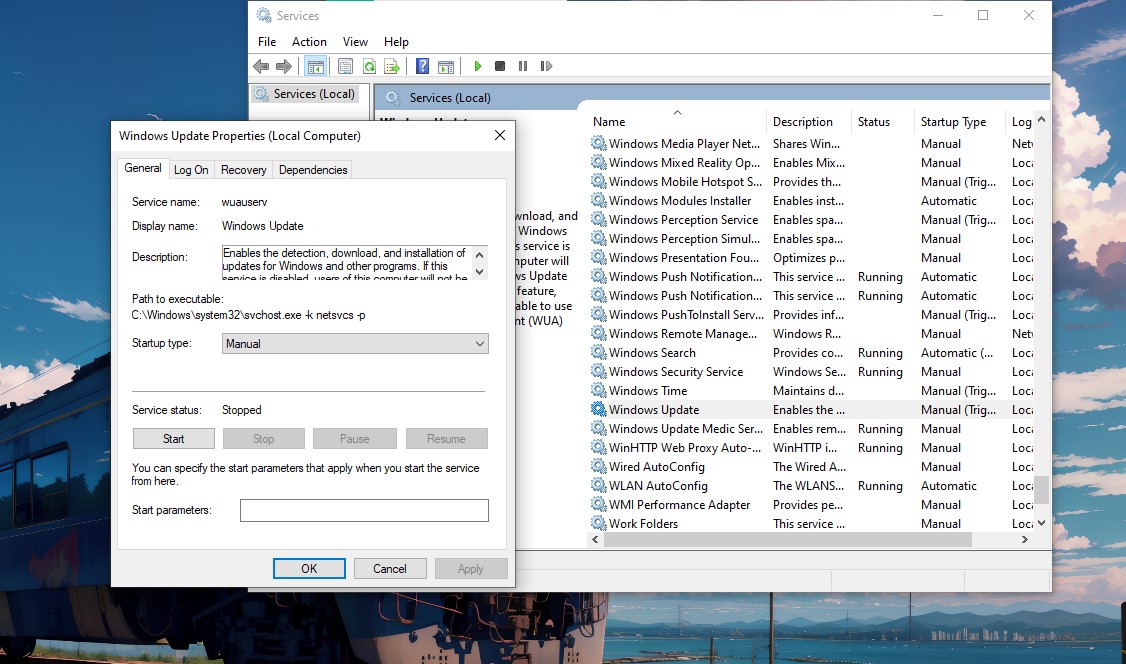Click the Export List toolbar icon
This screenshot has height=664, width=1126.
[392, 66]
